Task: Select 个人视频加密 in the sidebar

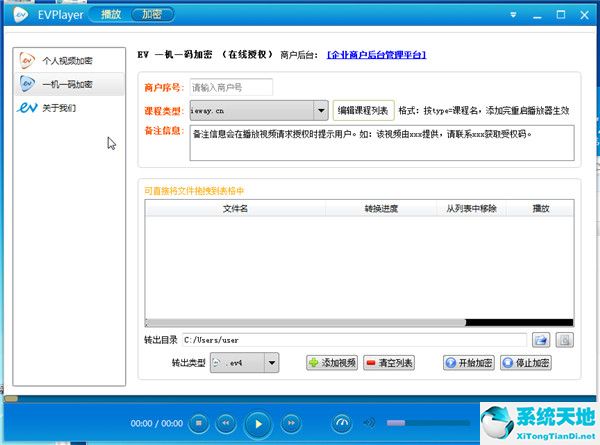Action: (x=69, y=60)
